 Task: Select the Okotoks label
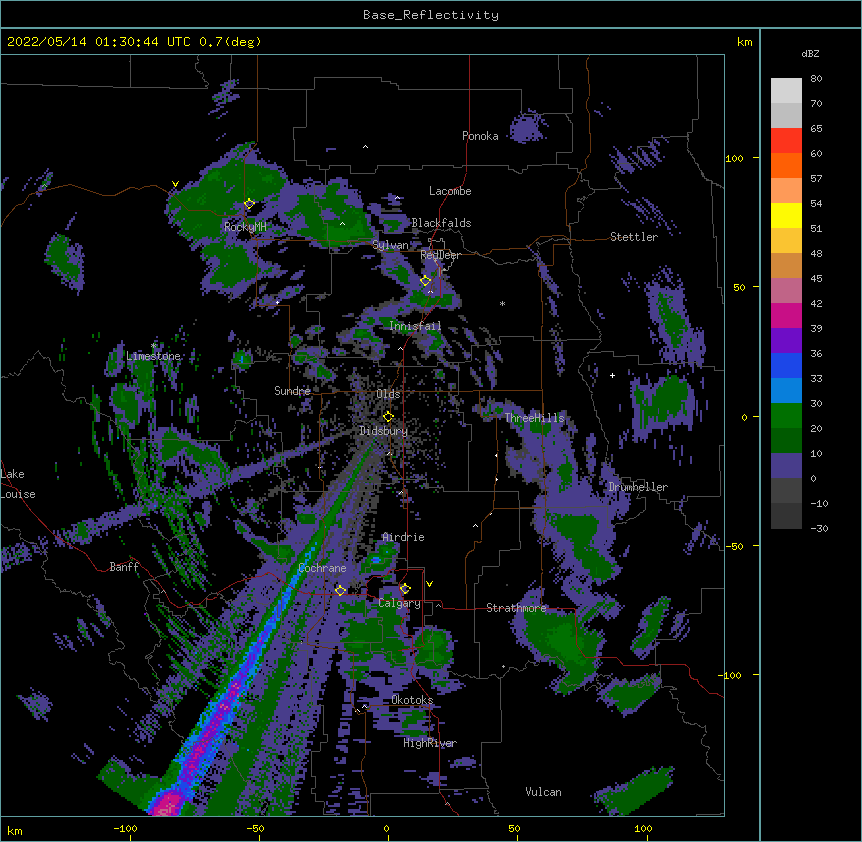point(412,700)
